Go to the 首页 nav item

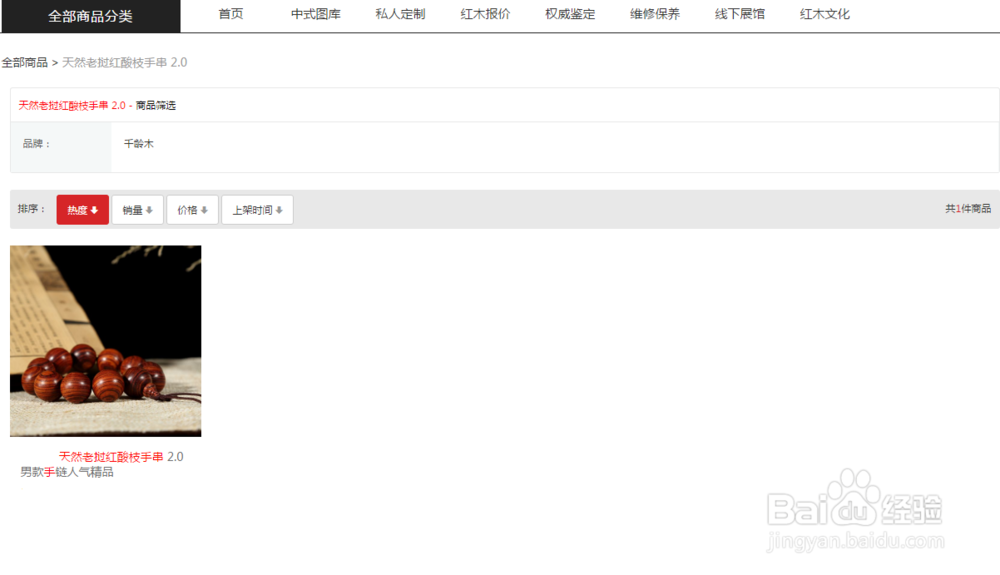(231, 14)
